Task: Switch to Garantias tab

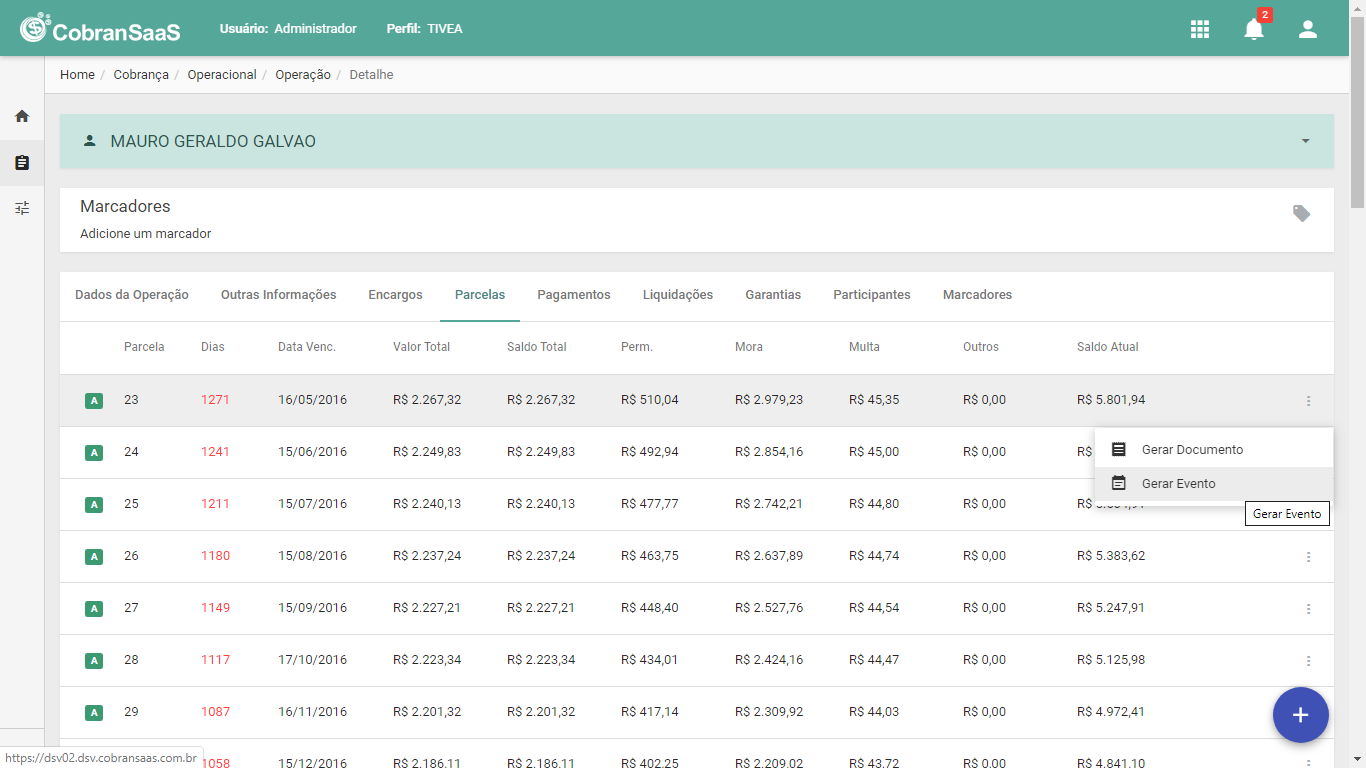Action: [x=773, y=295]
